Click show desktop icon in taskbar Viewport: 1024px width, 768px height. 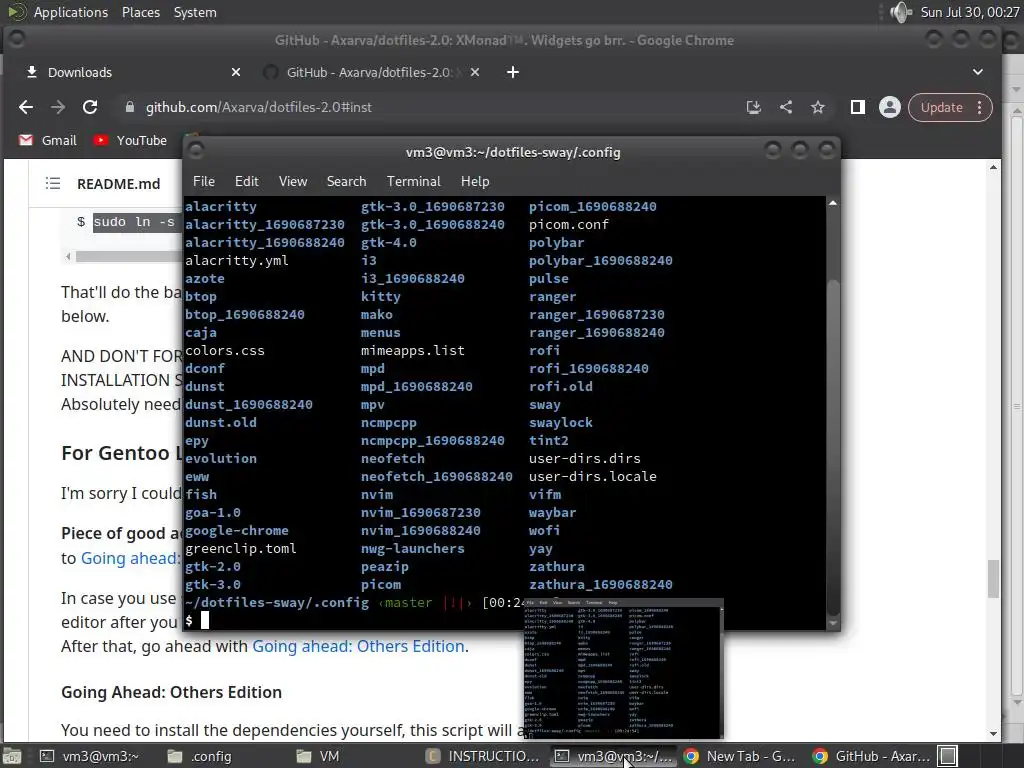coord(12,756)
